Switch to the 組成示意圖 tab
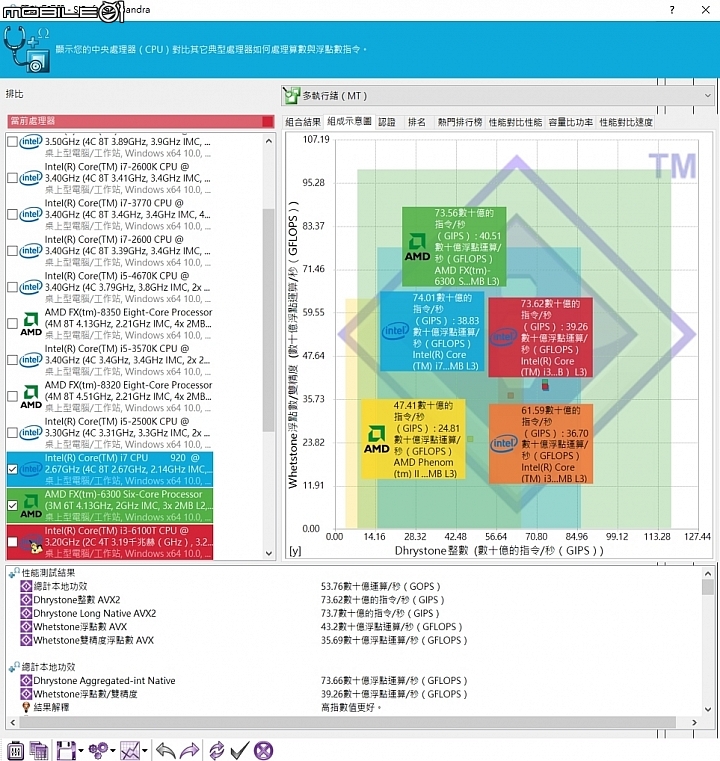 [349, 121]
